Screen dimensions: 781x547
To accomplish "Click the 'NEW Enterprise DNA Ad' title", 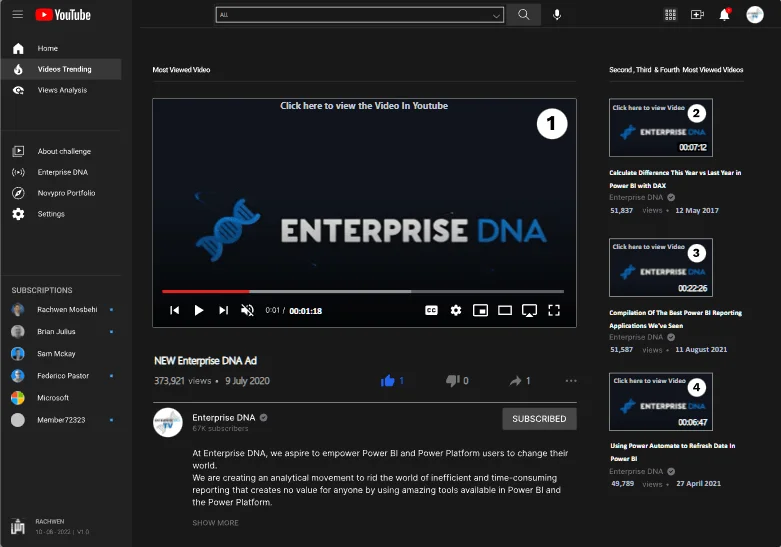I will pyautogui.click(x=205, y=361).
